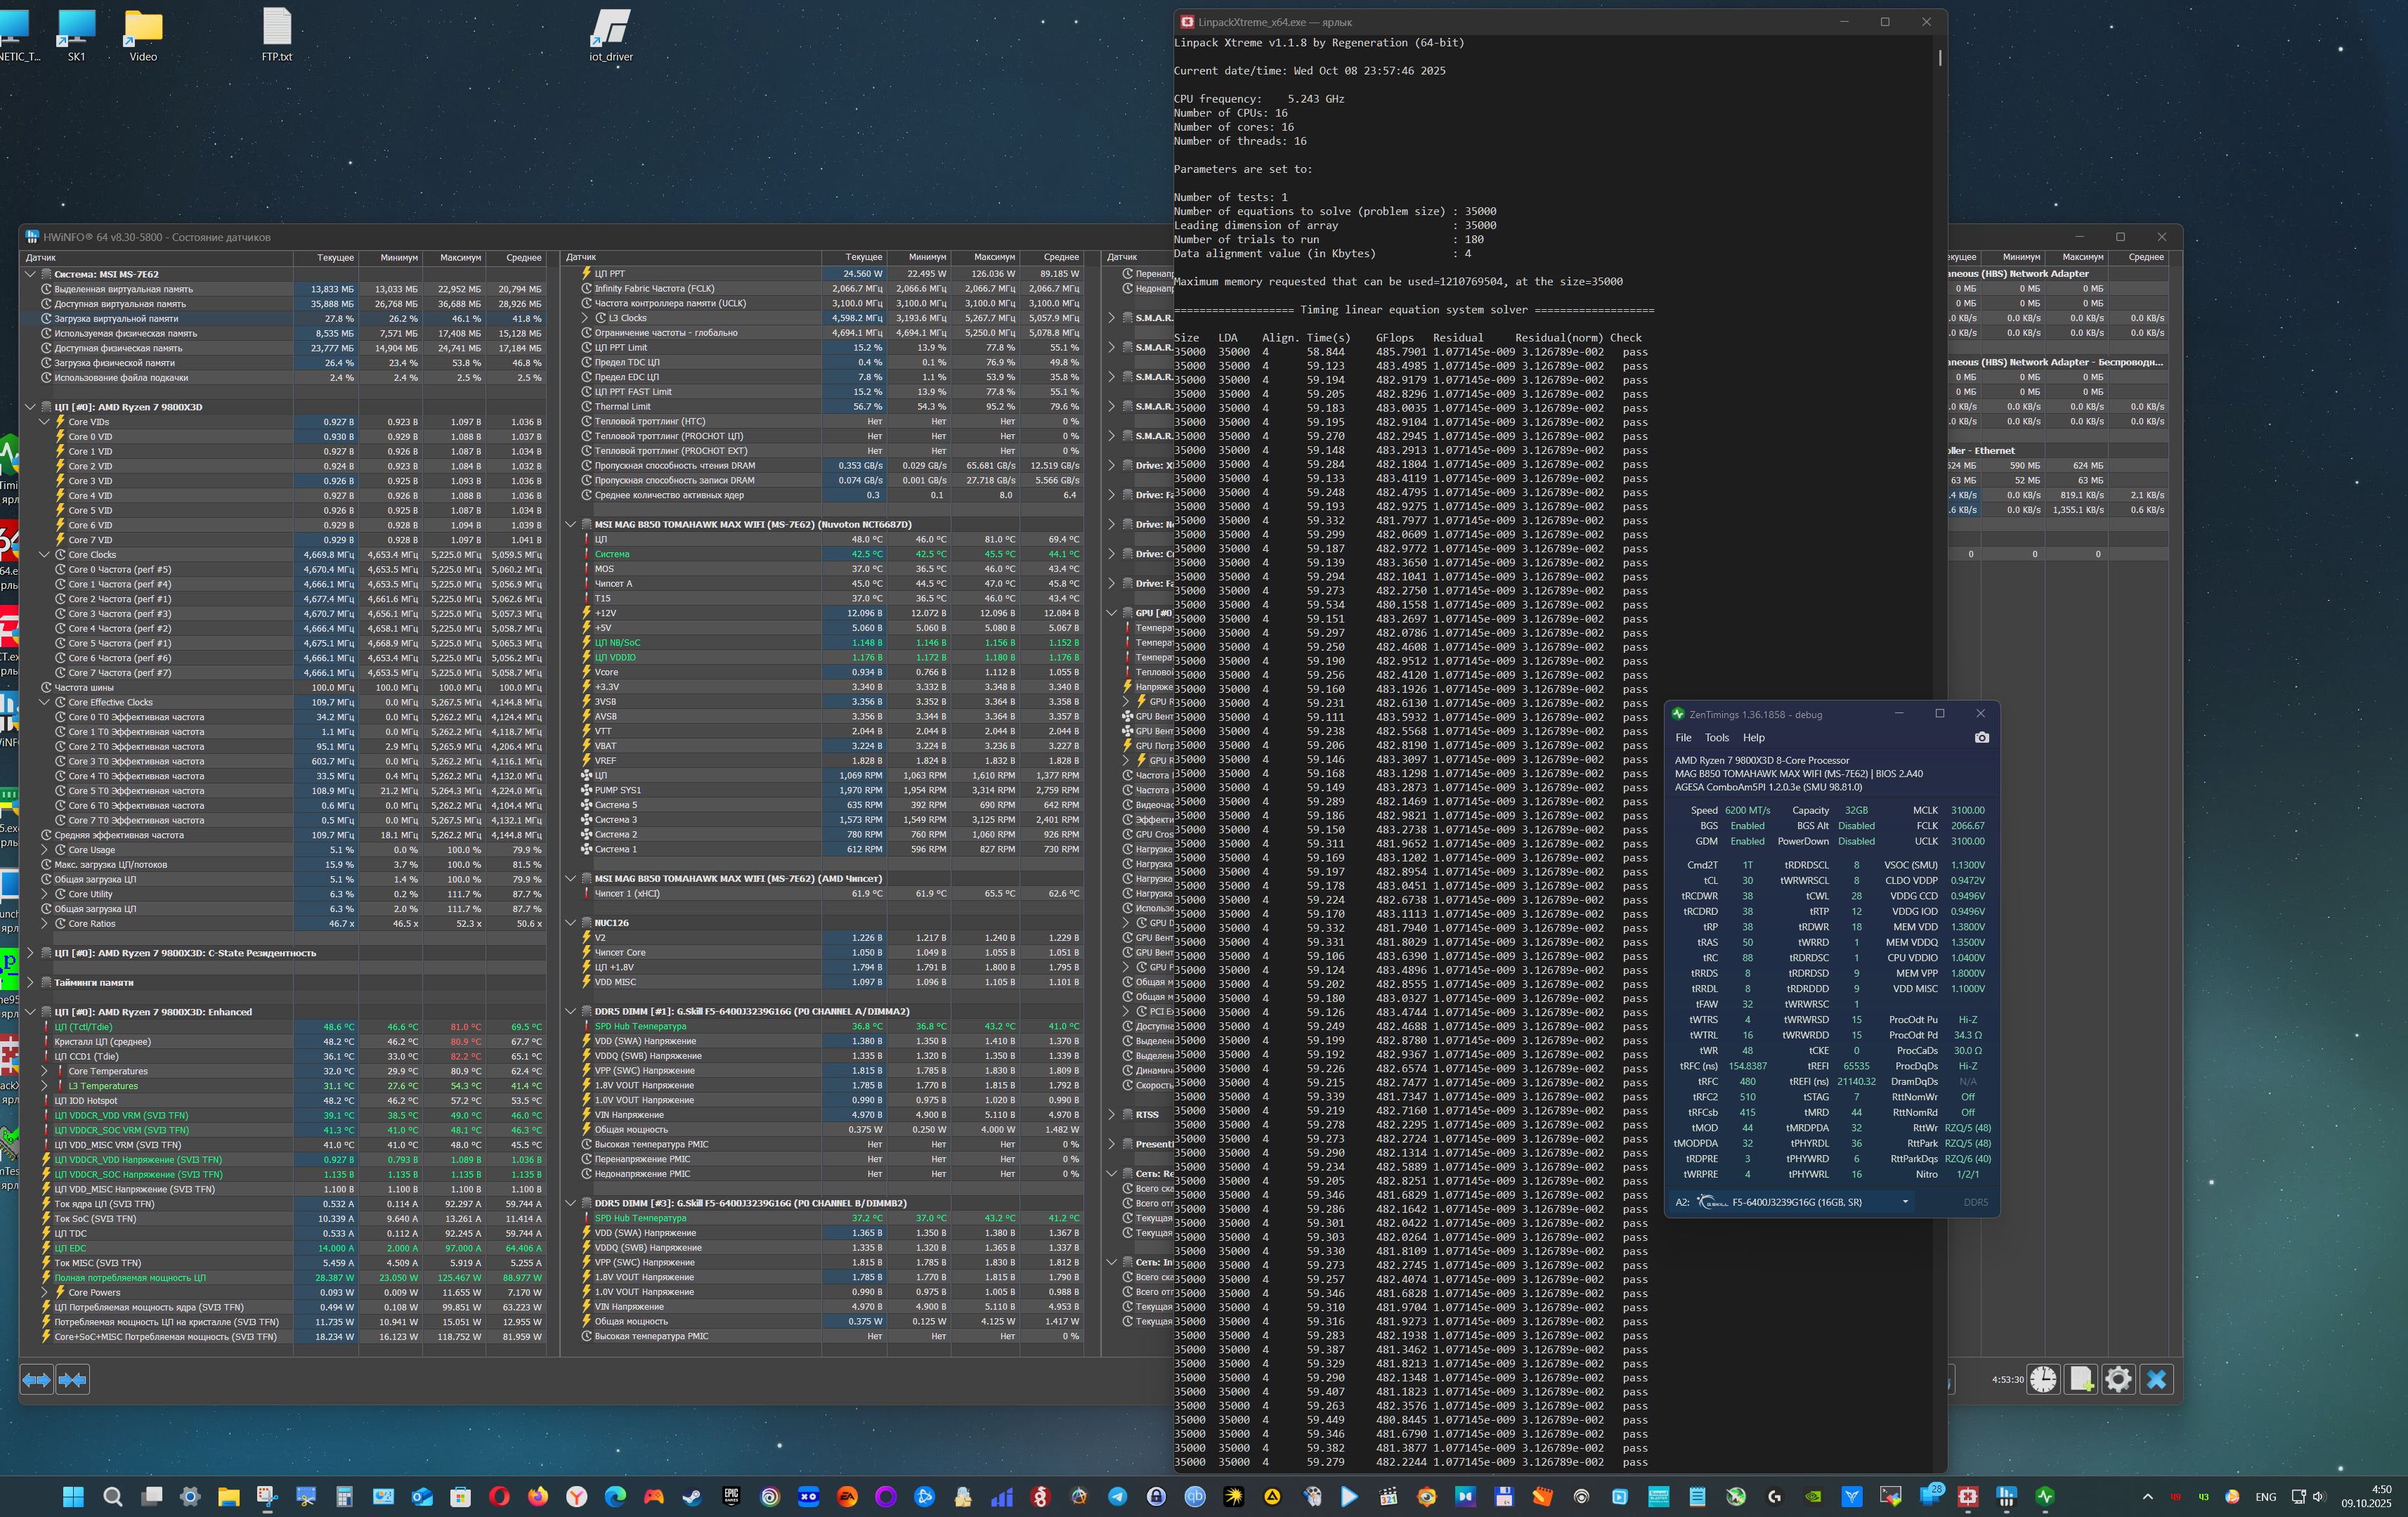
Task: Open the memory module dropdown in ZenTimings
Action: pyautogui.click(x=1905, y=1202)
